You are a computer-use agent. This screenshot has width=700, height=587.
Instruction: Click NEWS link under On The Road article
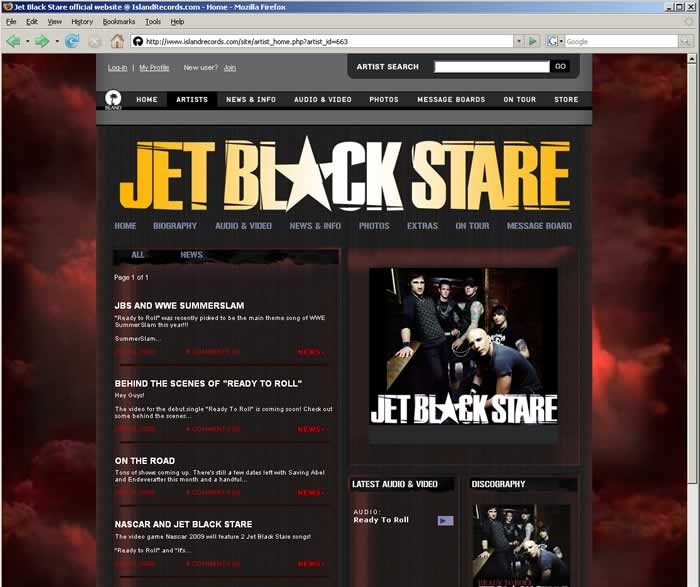tap(310, 493)
